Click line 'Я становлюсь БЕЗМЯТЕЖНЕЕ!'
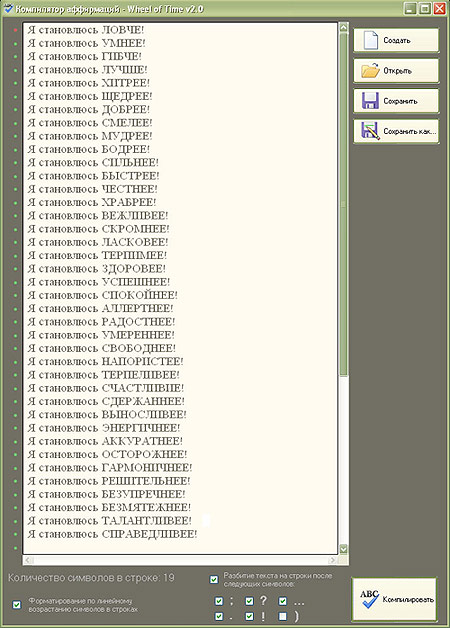450x628 pixels. point(109,507)
